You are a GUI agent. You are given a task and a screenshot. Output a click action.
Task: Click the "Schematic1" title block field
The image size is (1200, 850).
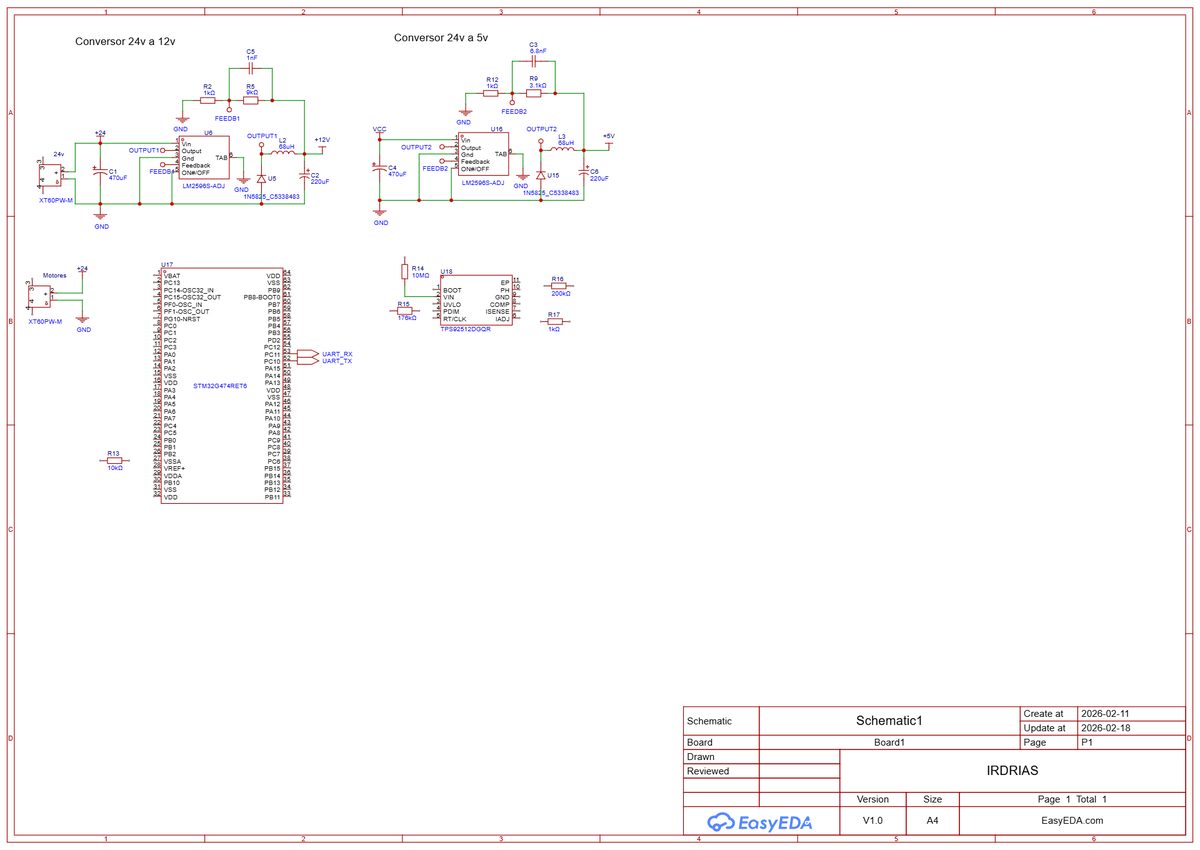point(890,721)
